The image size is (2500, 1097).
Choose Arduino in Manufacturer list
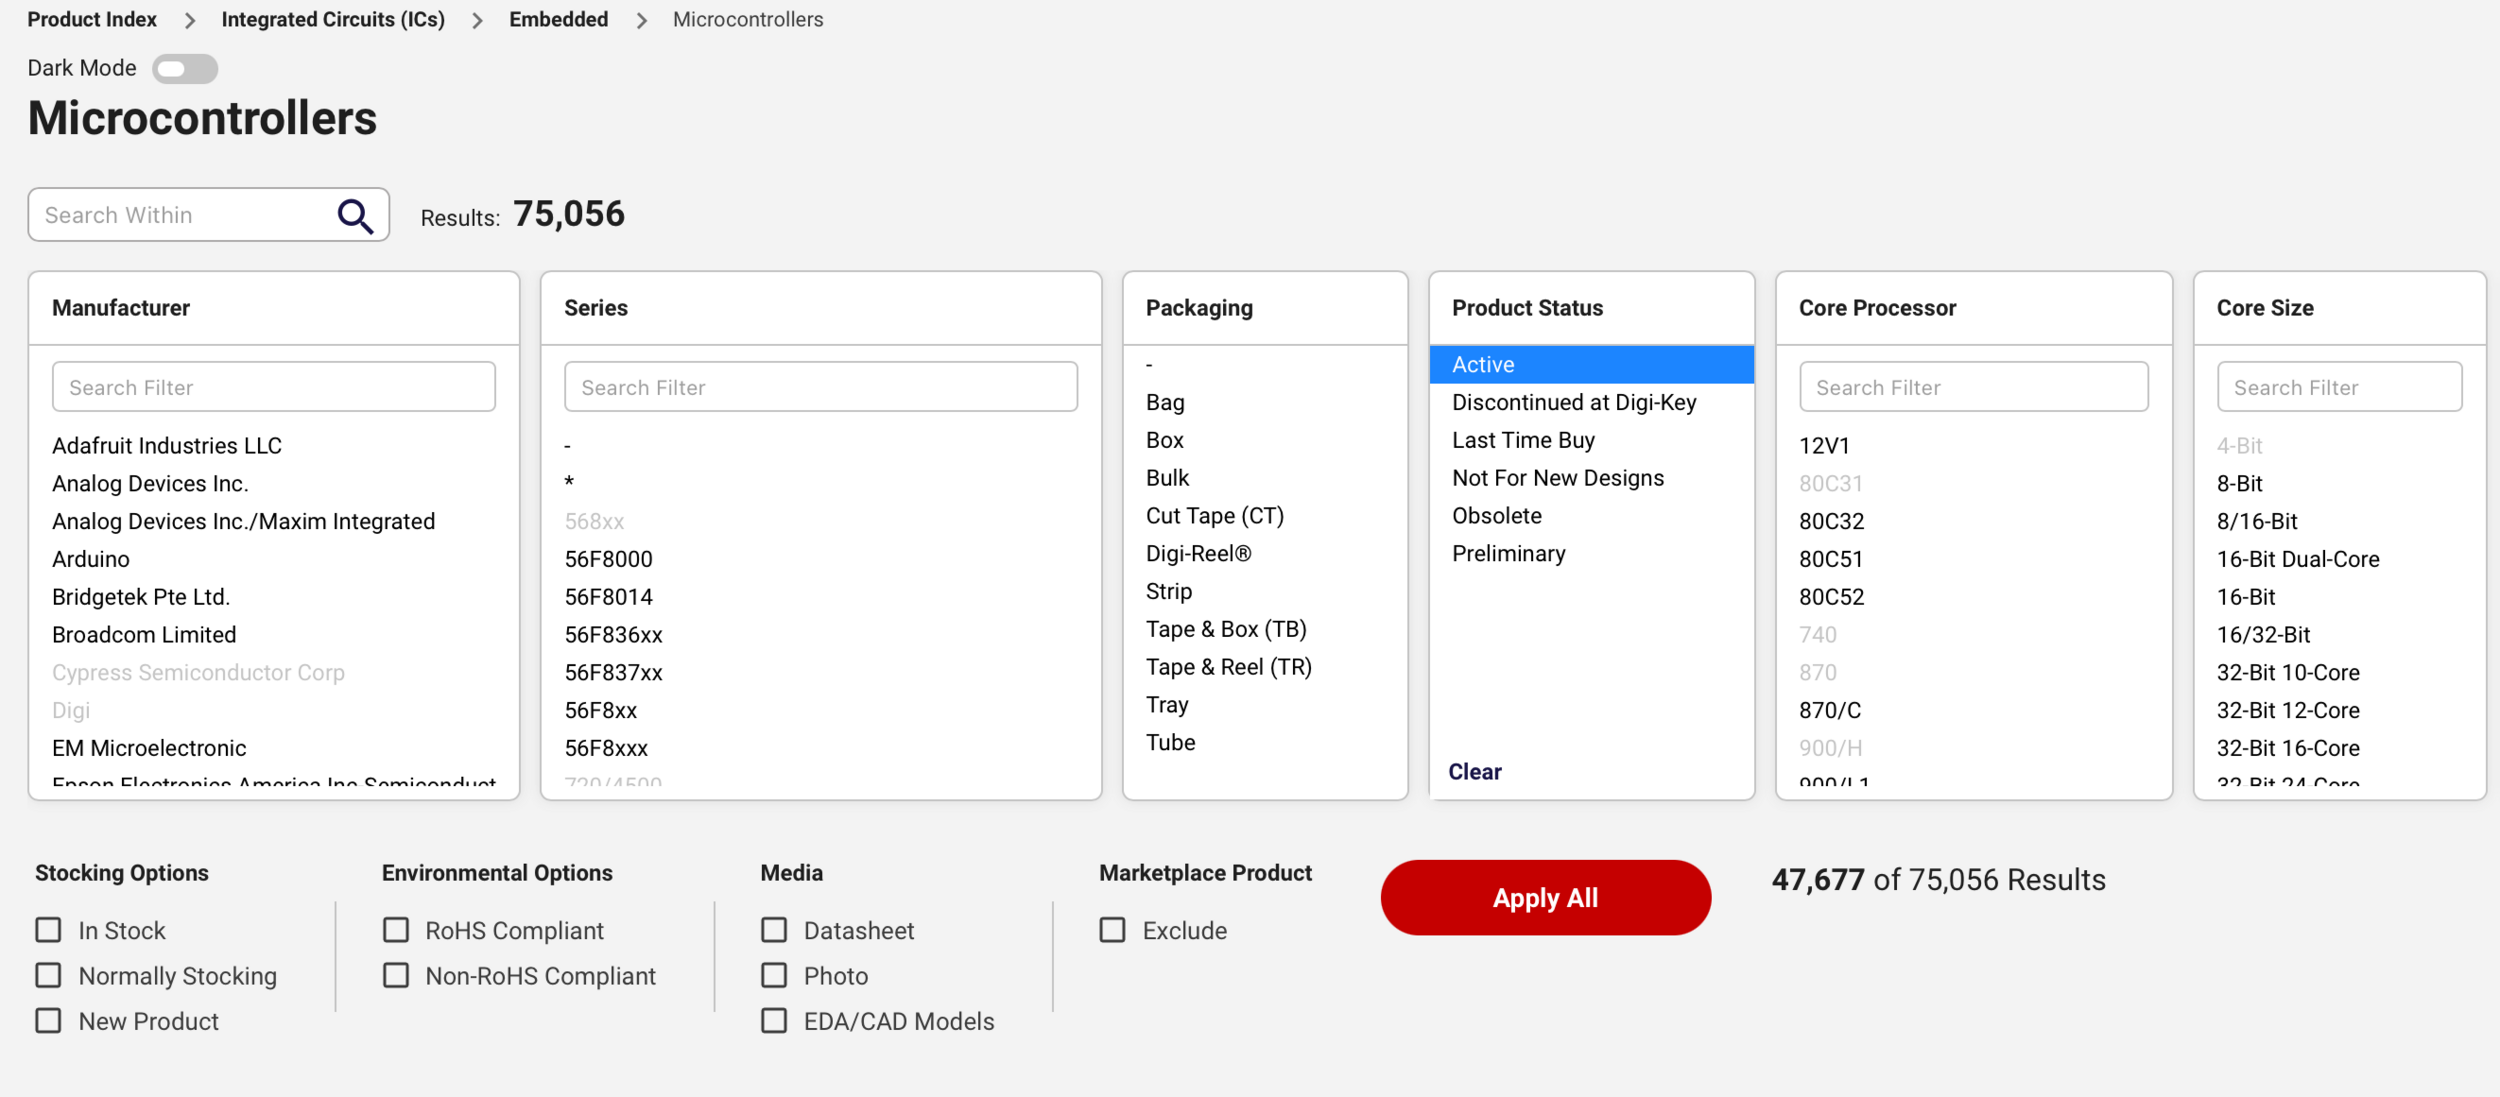(x=91, y=559)
